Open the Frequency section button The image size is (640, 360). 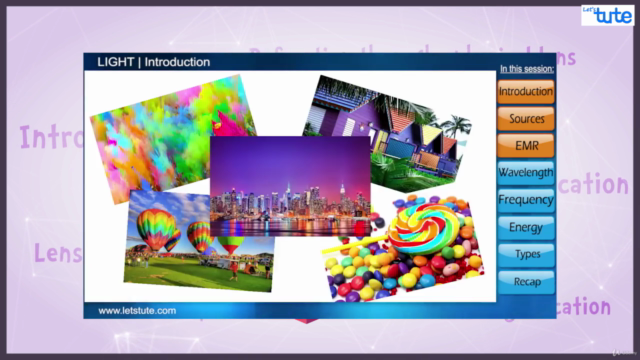pos(526,200)
